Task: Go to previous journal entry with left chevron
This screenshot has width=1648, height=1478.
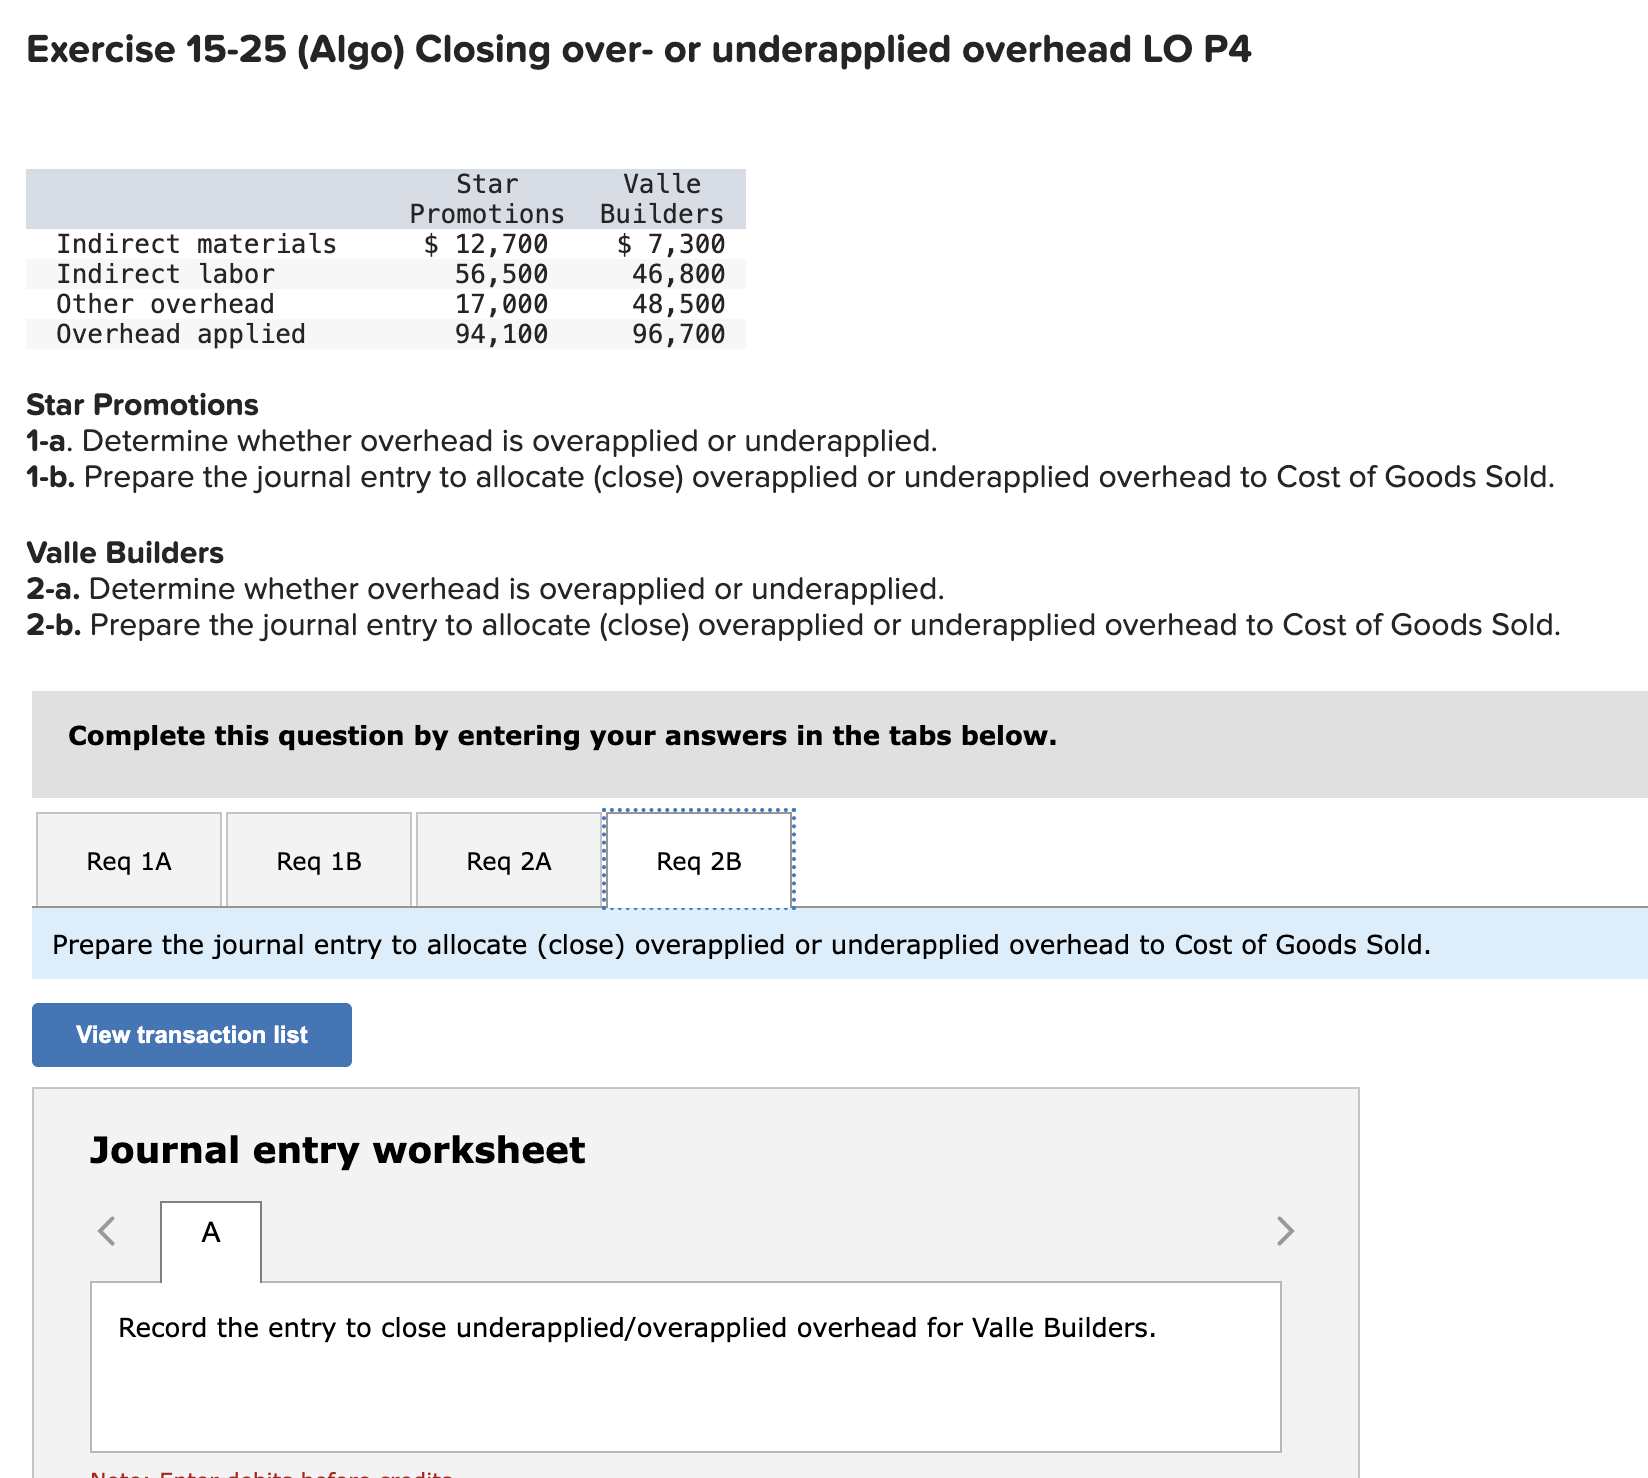Action: coord(107,1230)
